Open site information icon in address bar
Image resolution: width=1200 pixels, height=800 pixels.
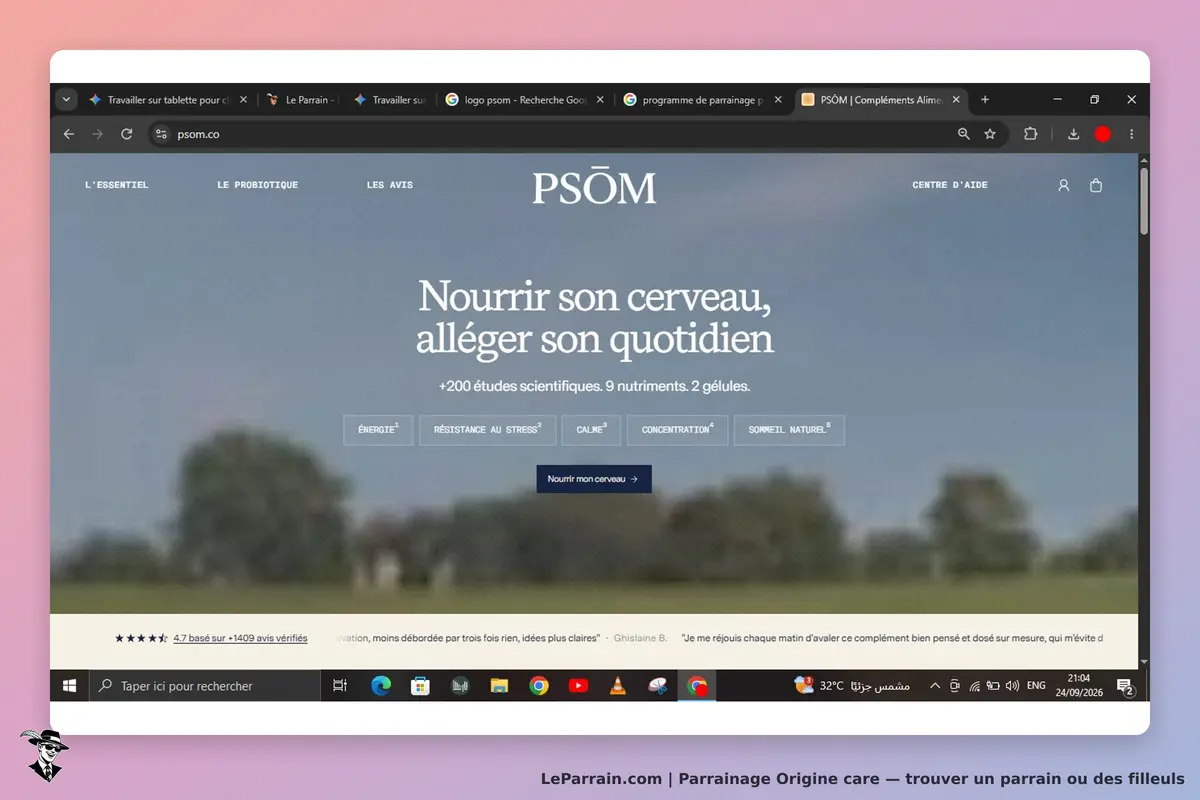161,134
